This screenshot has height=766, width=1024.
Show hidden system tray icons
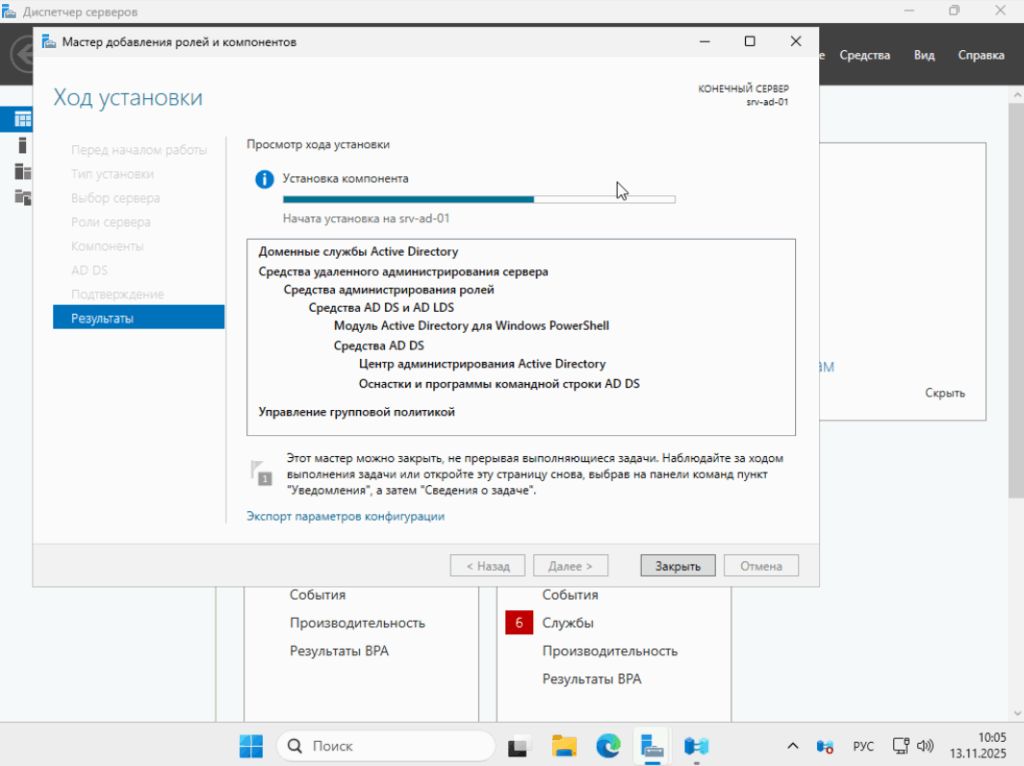click(792, 746)
